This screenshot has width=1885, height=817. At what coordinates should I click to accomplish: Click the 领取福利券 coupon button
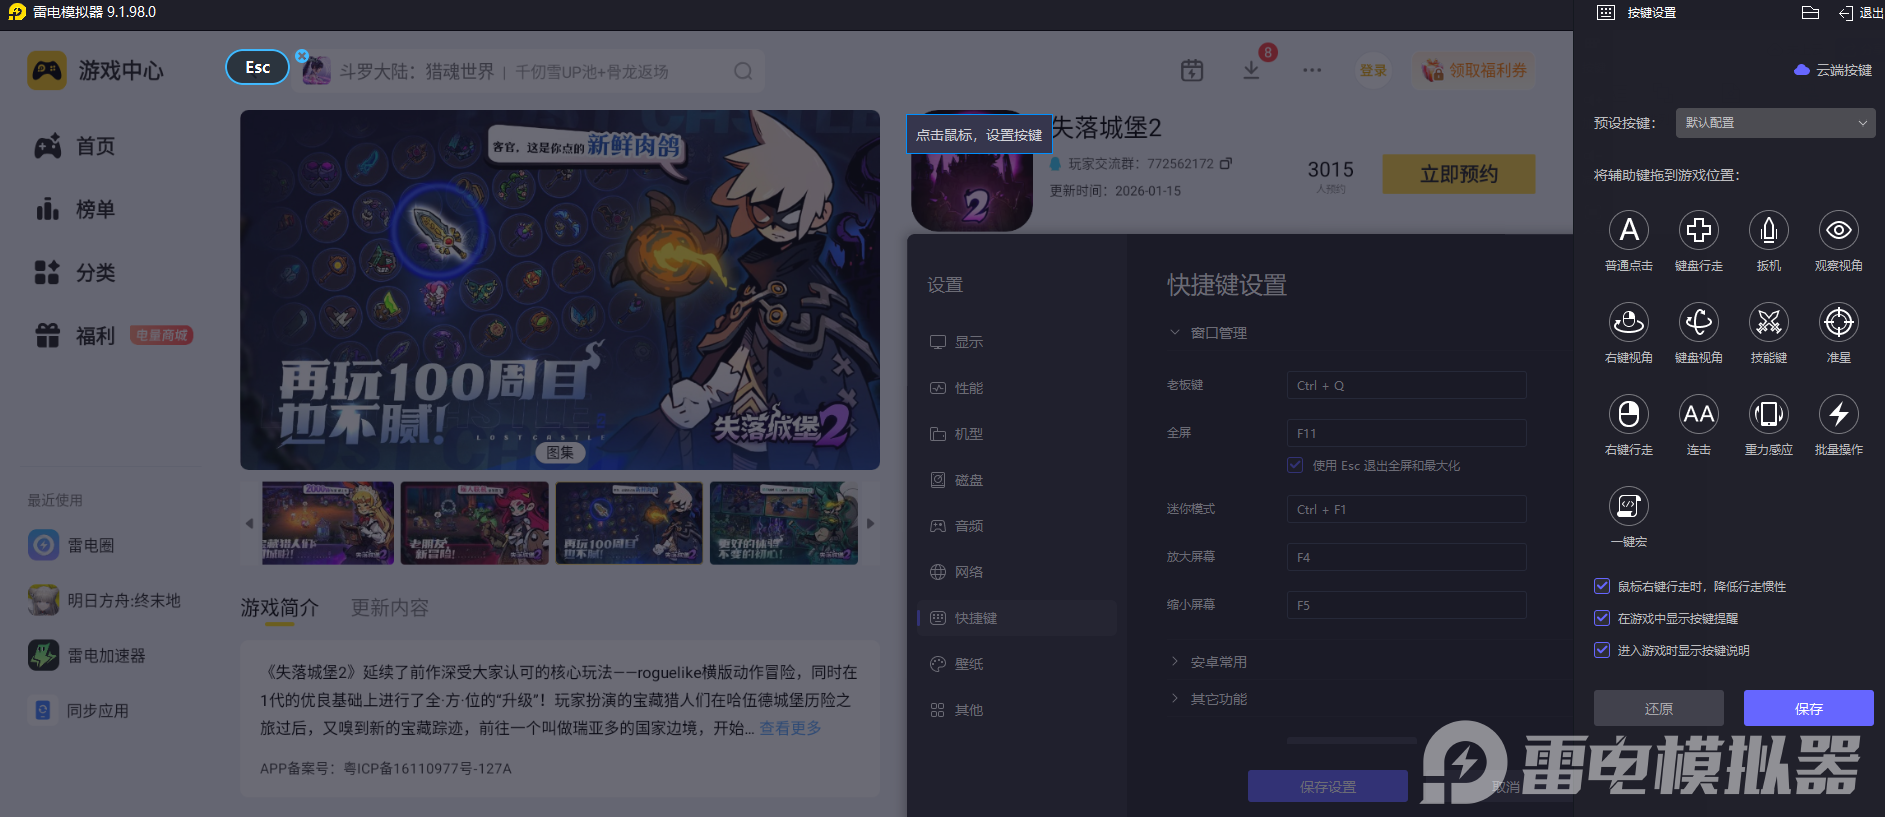tap(1475, 70)
